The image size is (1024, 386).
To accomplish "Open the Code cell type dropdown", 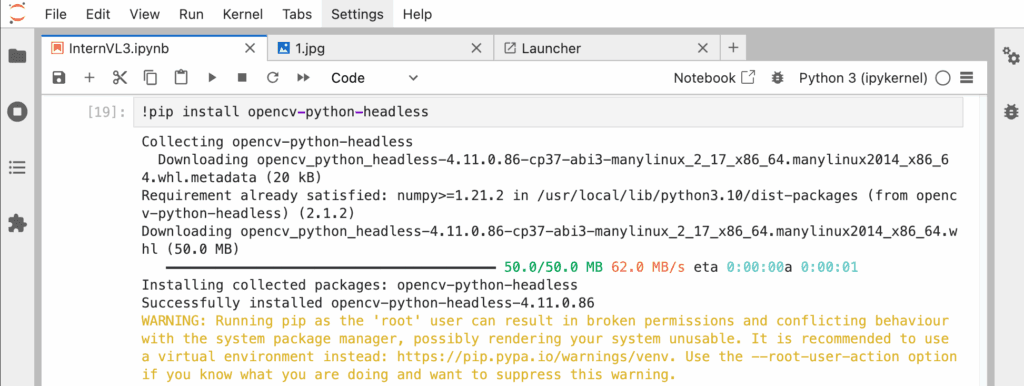I will (374, 78).
